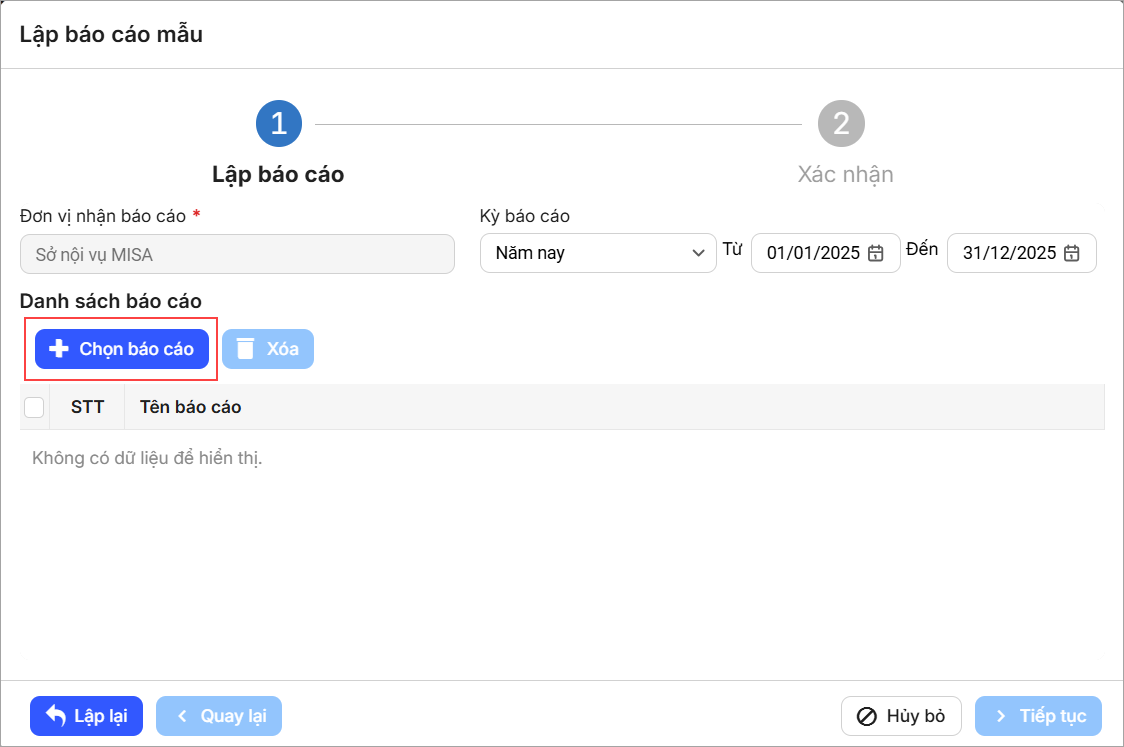Click the cancel circle icon on Hủy bỏ

(867, 716)
